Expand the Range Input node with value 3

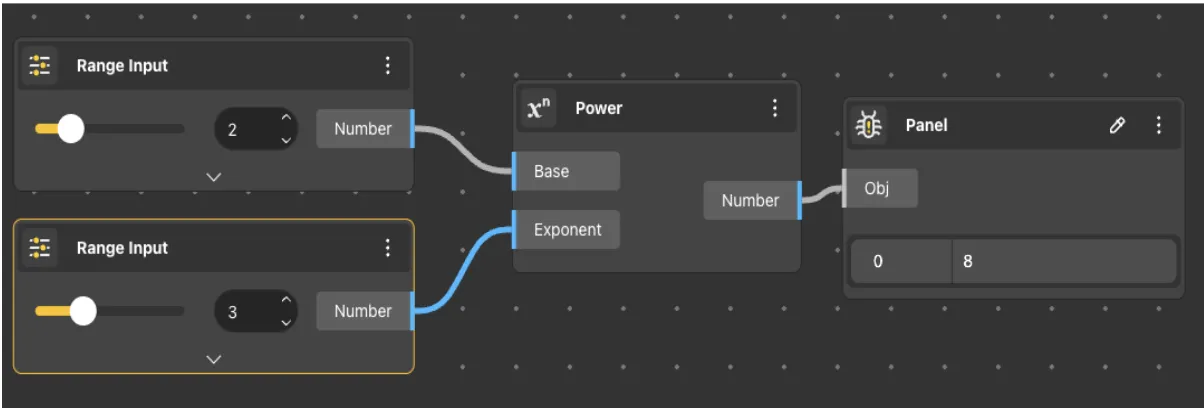click(213, 358)
